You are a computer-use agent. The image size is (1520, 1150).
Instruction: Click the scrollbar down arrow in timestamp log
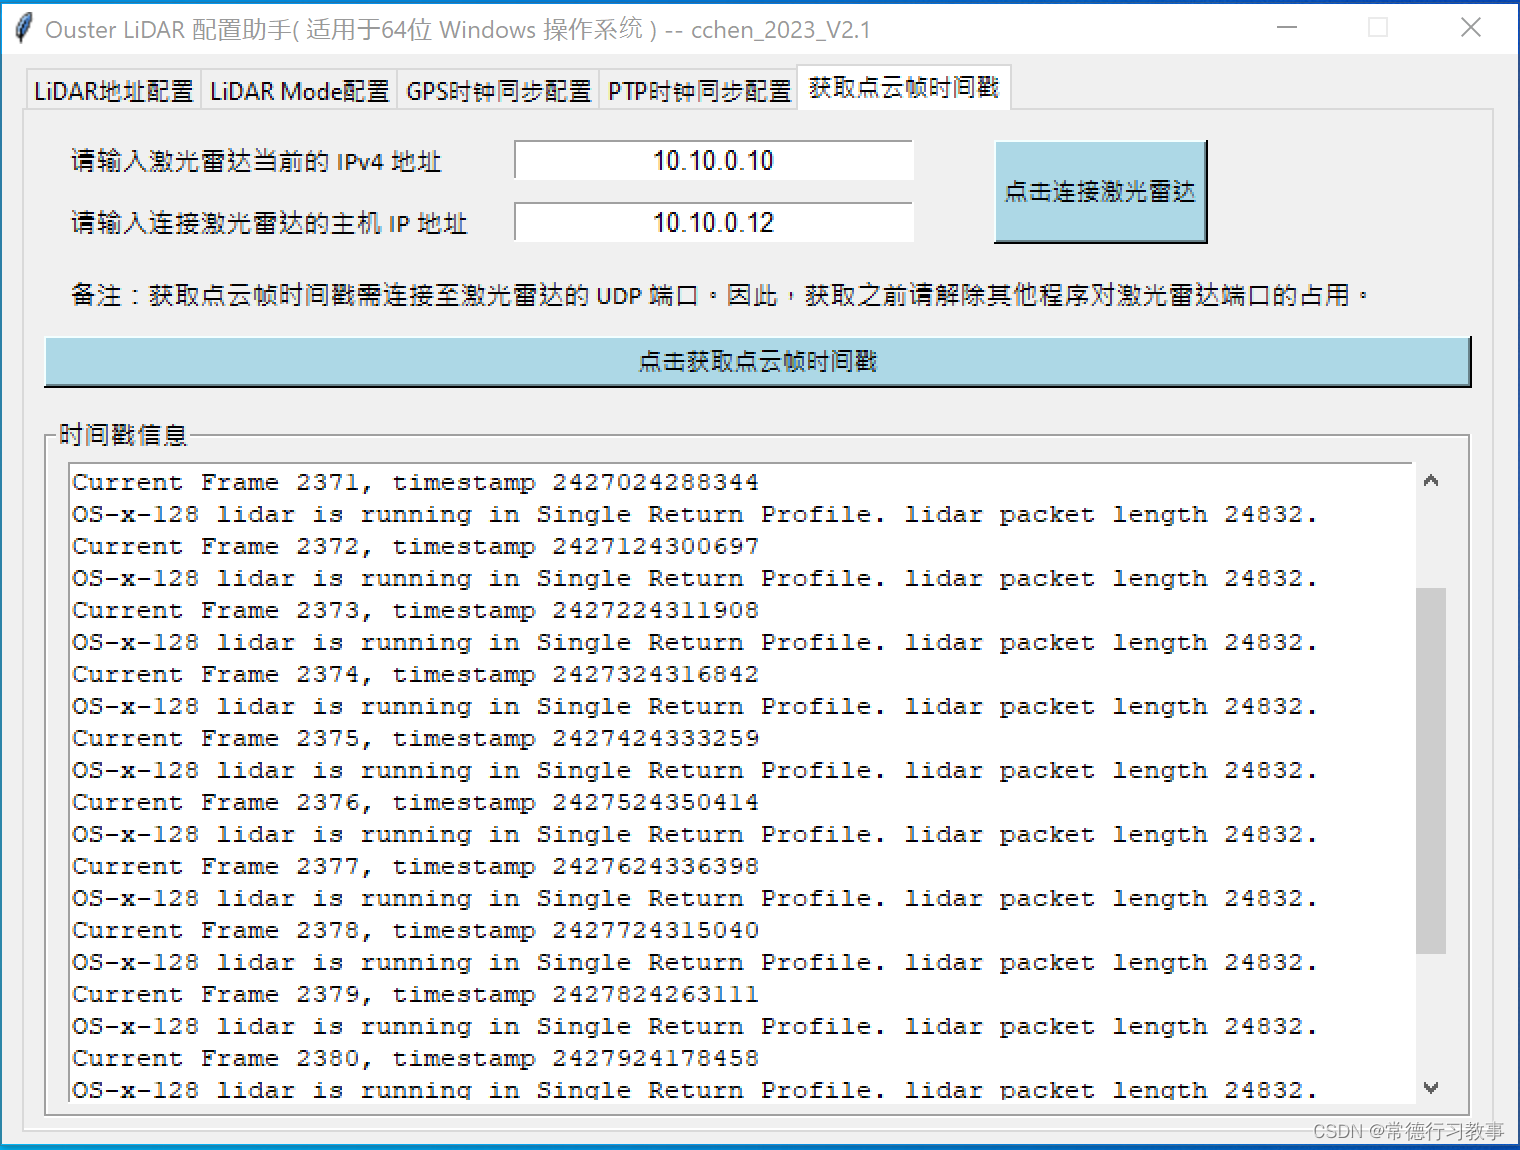coord(1431,1087)
